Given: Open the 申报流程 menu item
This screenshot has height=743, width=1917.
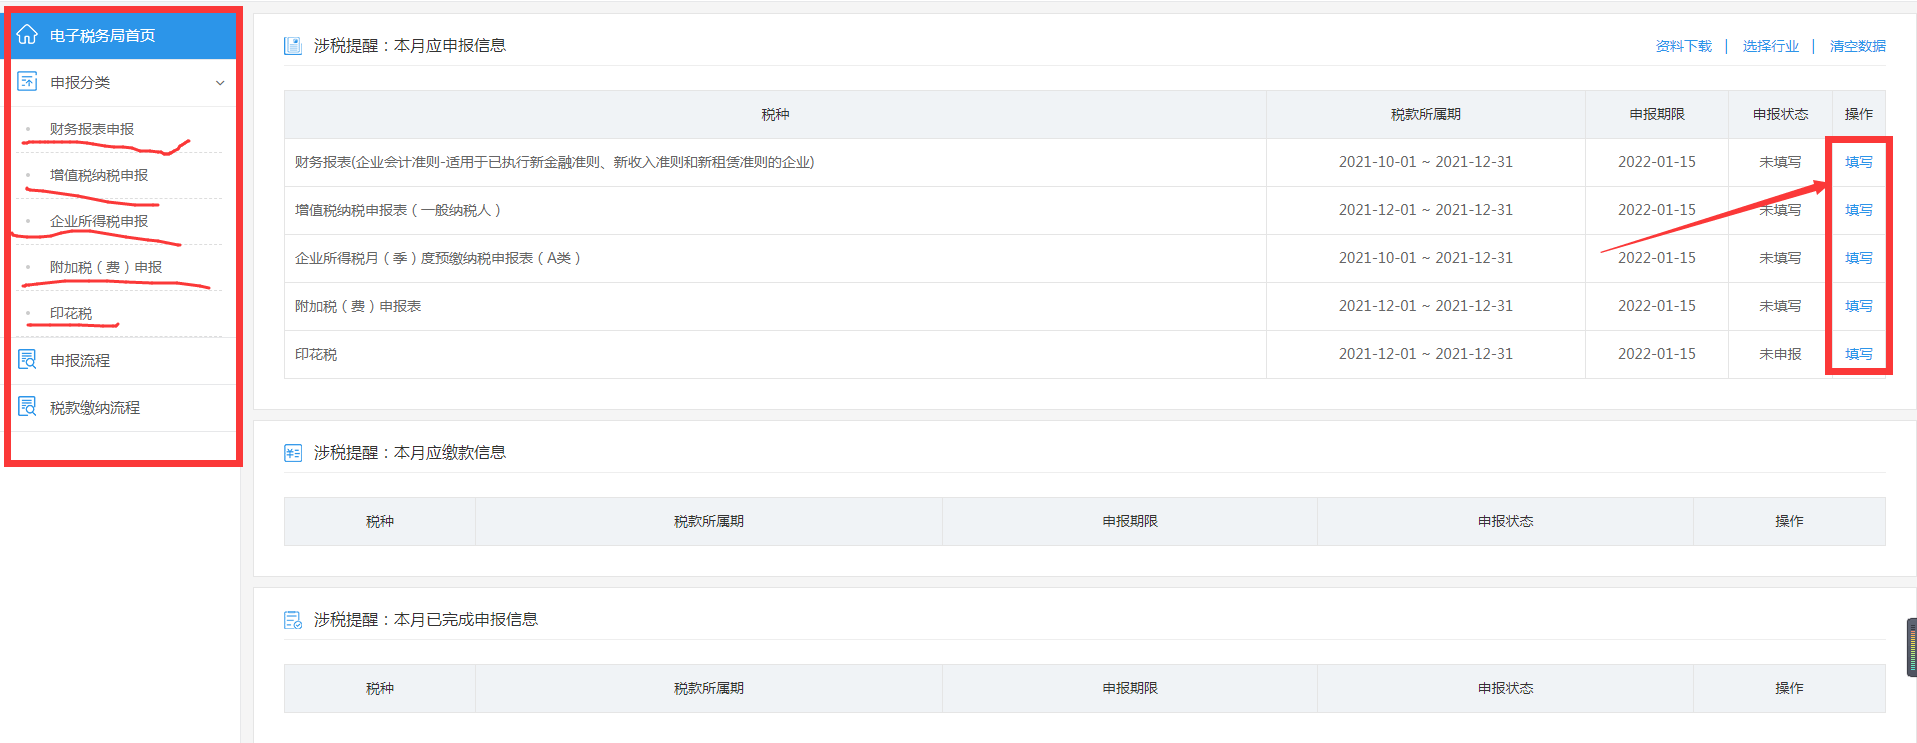Looking at the screenshot, I should coord(80,360).
